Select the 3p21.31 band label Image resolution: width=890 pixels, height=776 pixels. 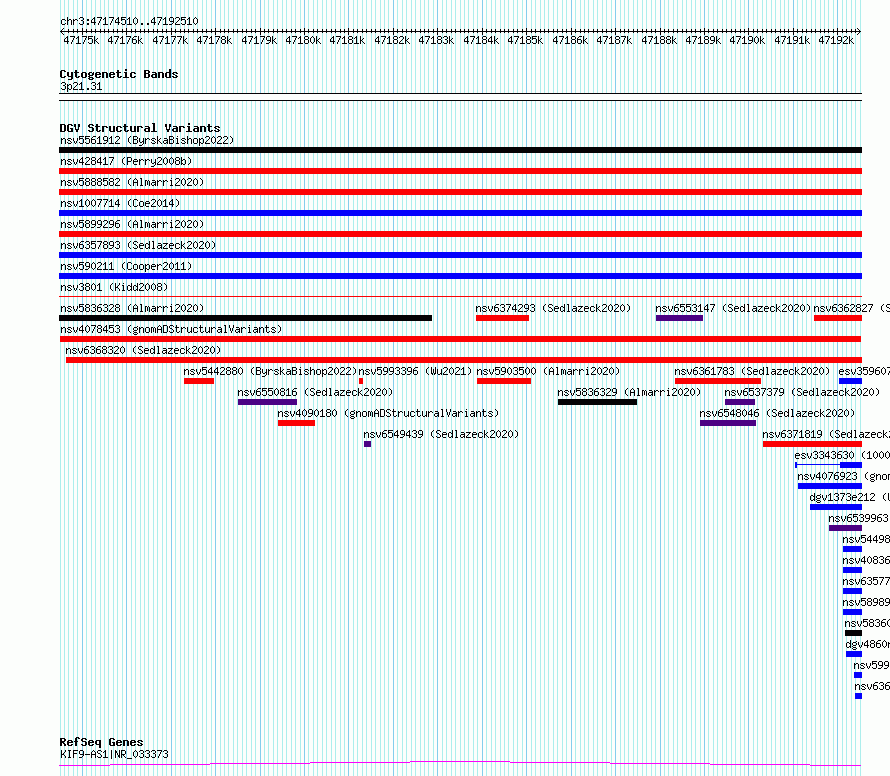coord(81,87)
